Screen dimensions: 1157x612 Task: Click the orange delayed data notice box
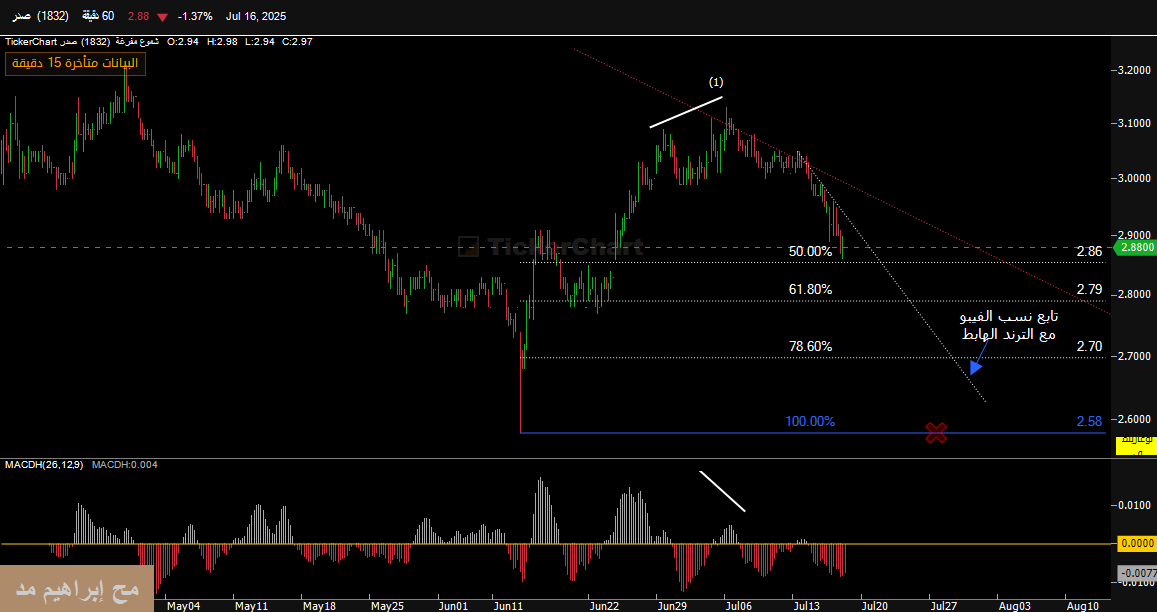(x=77, y=64)
